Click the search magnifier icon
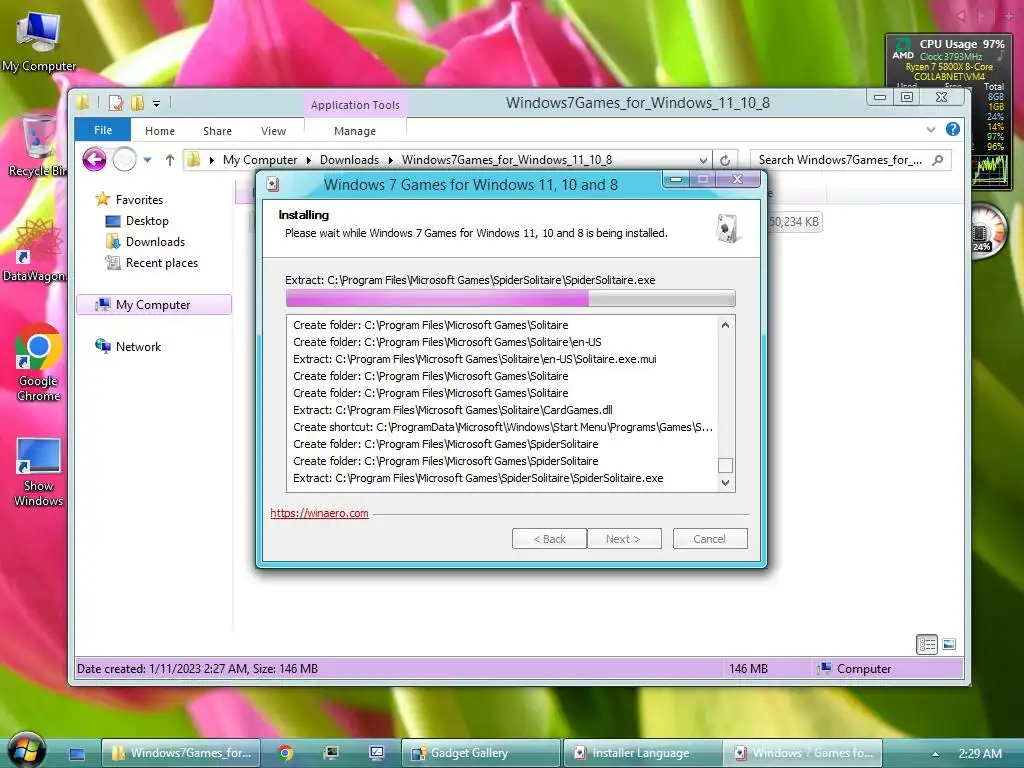 [x=938, y=160]
